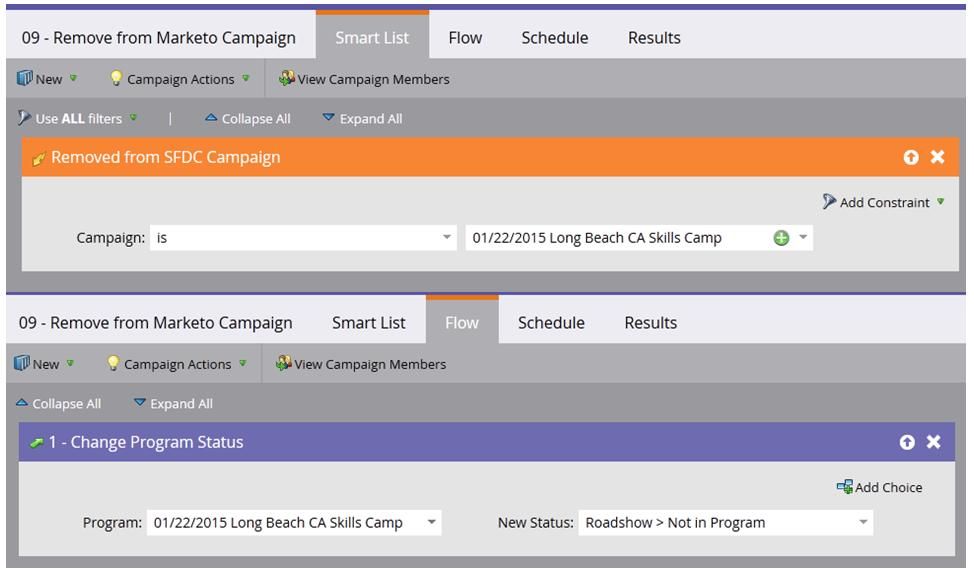Screen dimensions: 974x573
Task: Switch to Schedule tab in top panel
Action: 554,38
